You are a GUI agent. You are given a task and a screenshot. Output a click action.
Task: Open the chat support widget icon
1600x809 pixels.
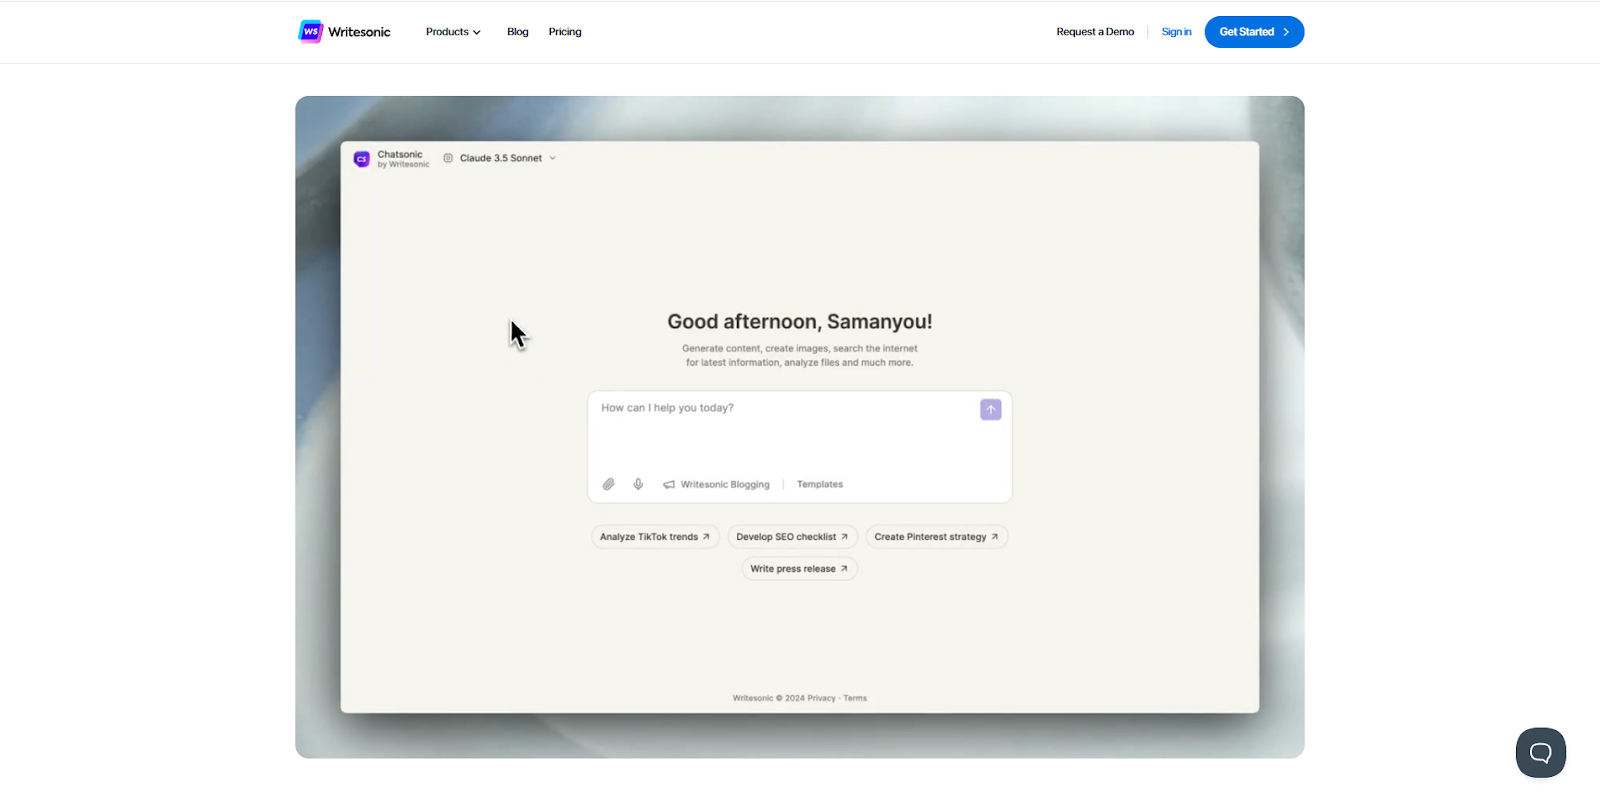coord(1540,753)
